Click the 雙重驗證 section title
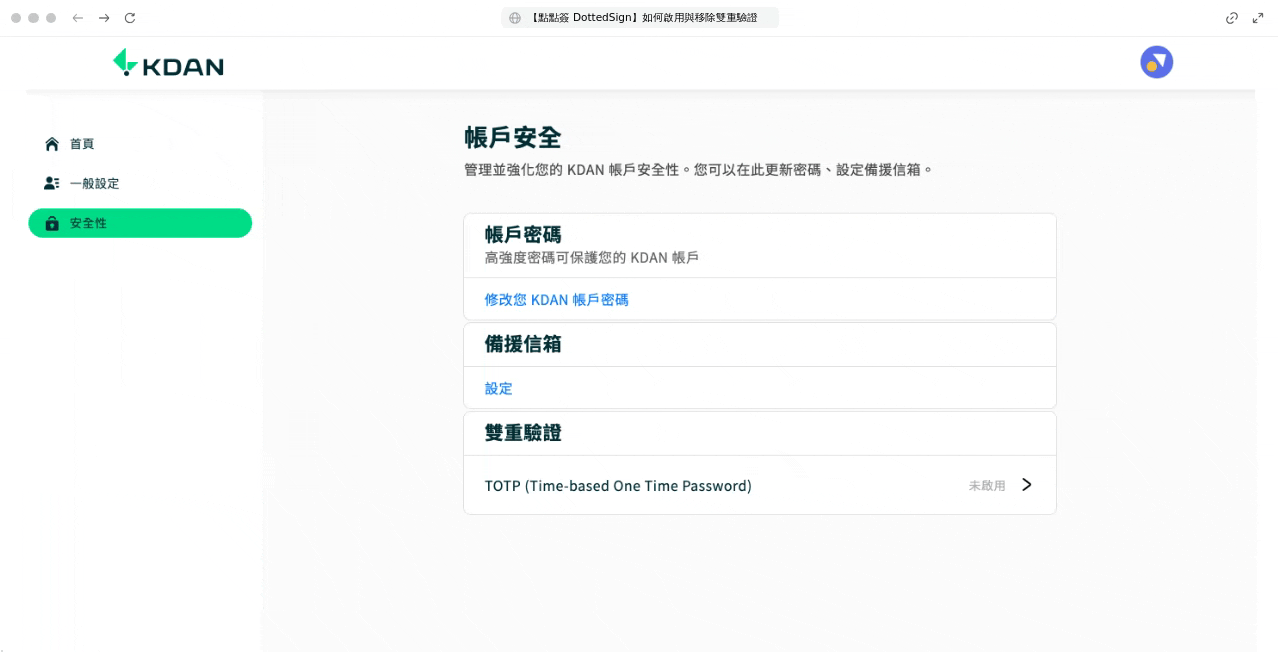 pyautogui.click(x=523, y=432)
